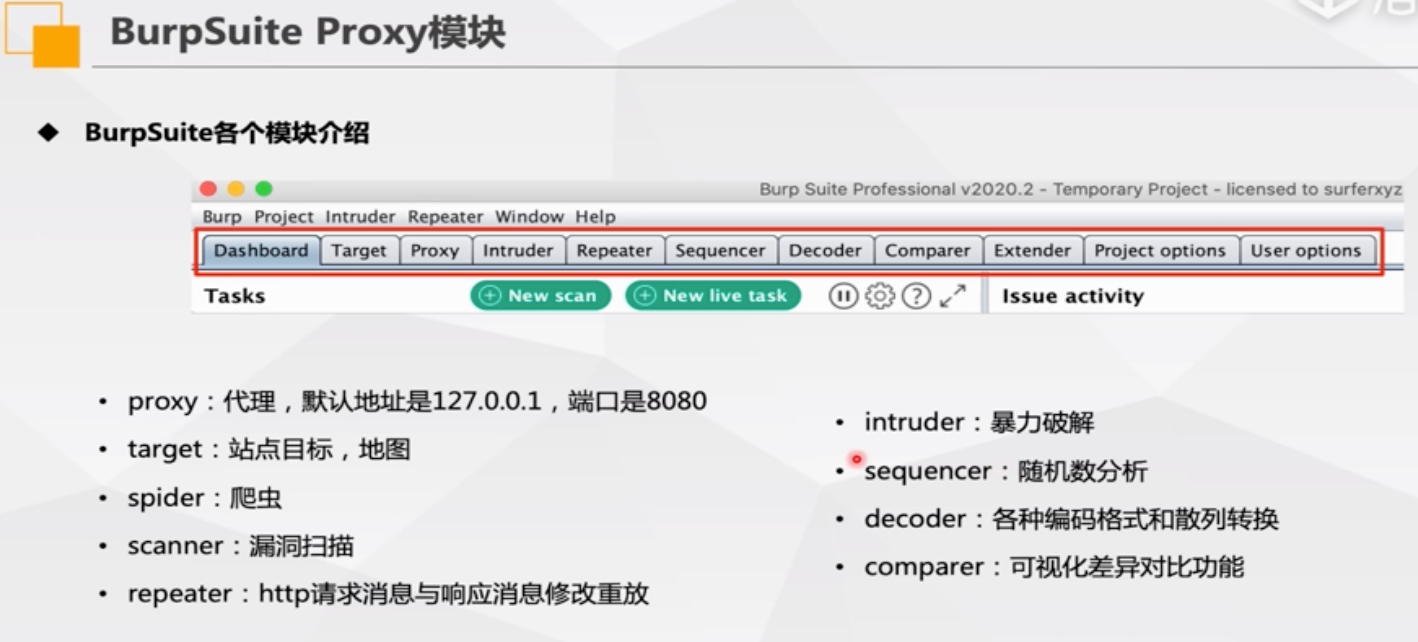Image resolution: width=1418 pixels, height=642 pixels.
Task: Open the Project menu
Action: coord(284,216)
